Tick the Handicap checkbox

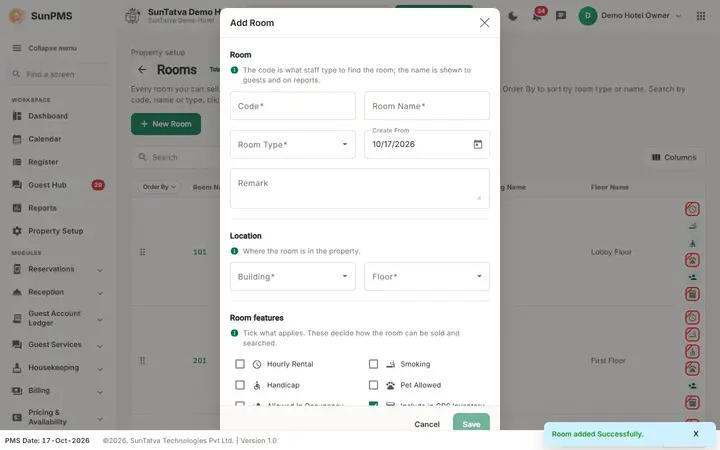(x=240, y=385)
